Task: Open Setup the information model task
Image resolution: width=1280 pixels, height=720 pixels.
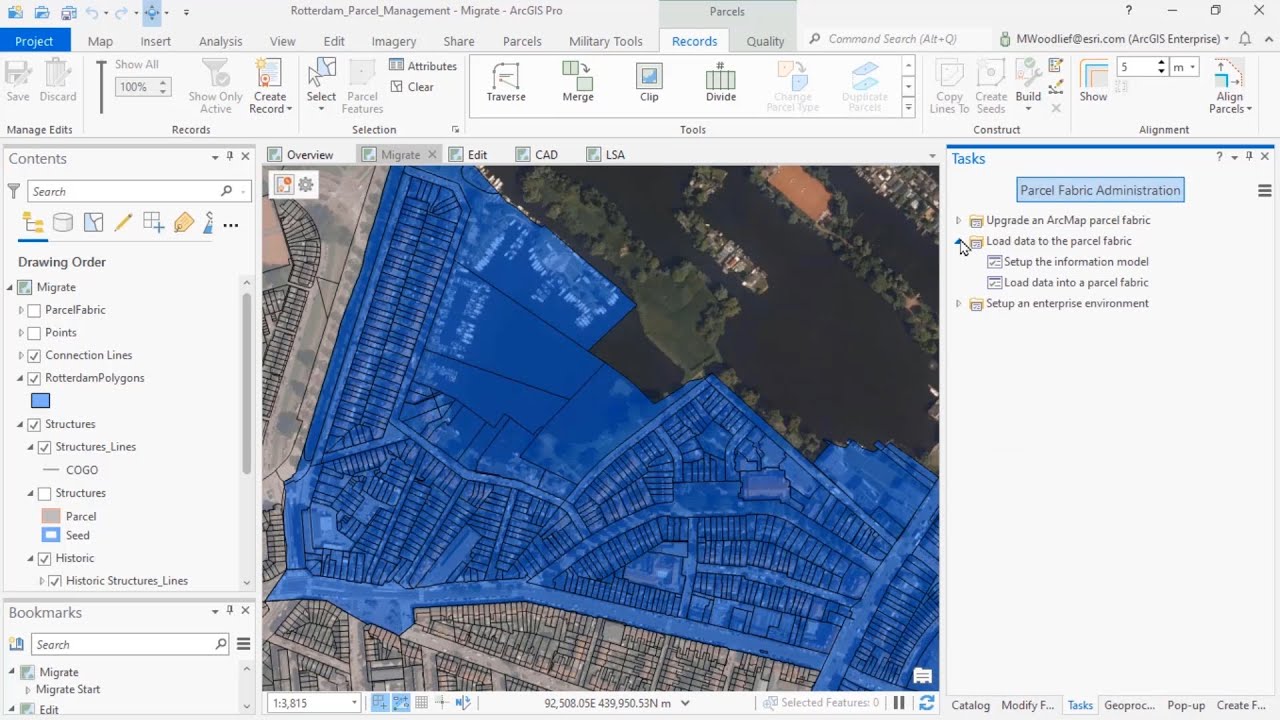Action: pyautogui.click(x=1076, y=262)
